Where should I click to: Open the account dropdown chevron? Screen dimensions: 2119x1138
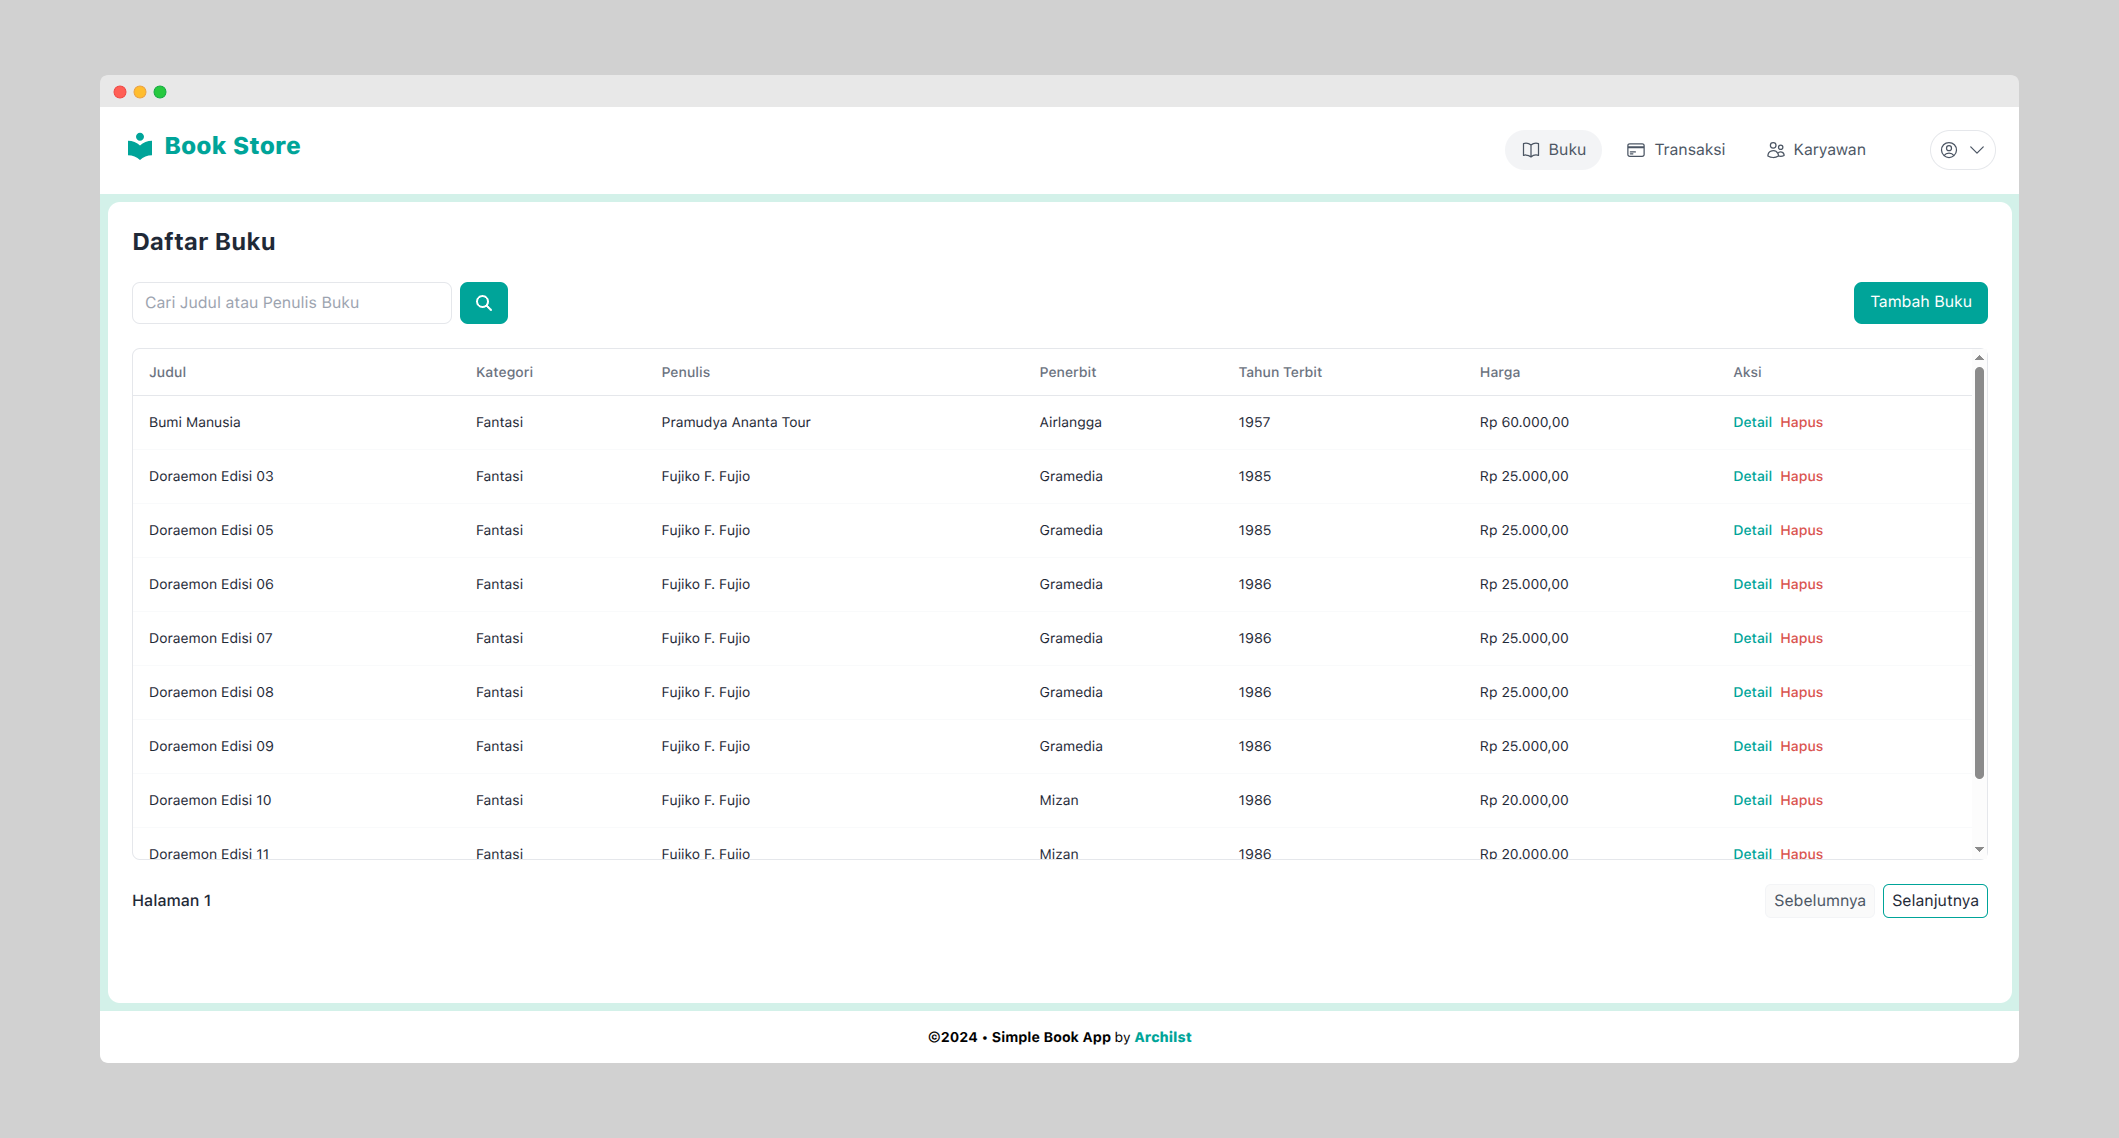pos(1977,150)
